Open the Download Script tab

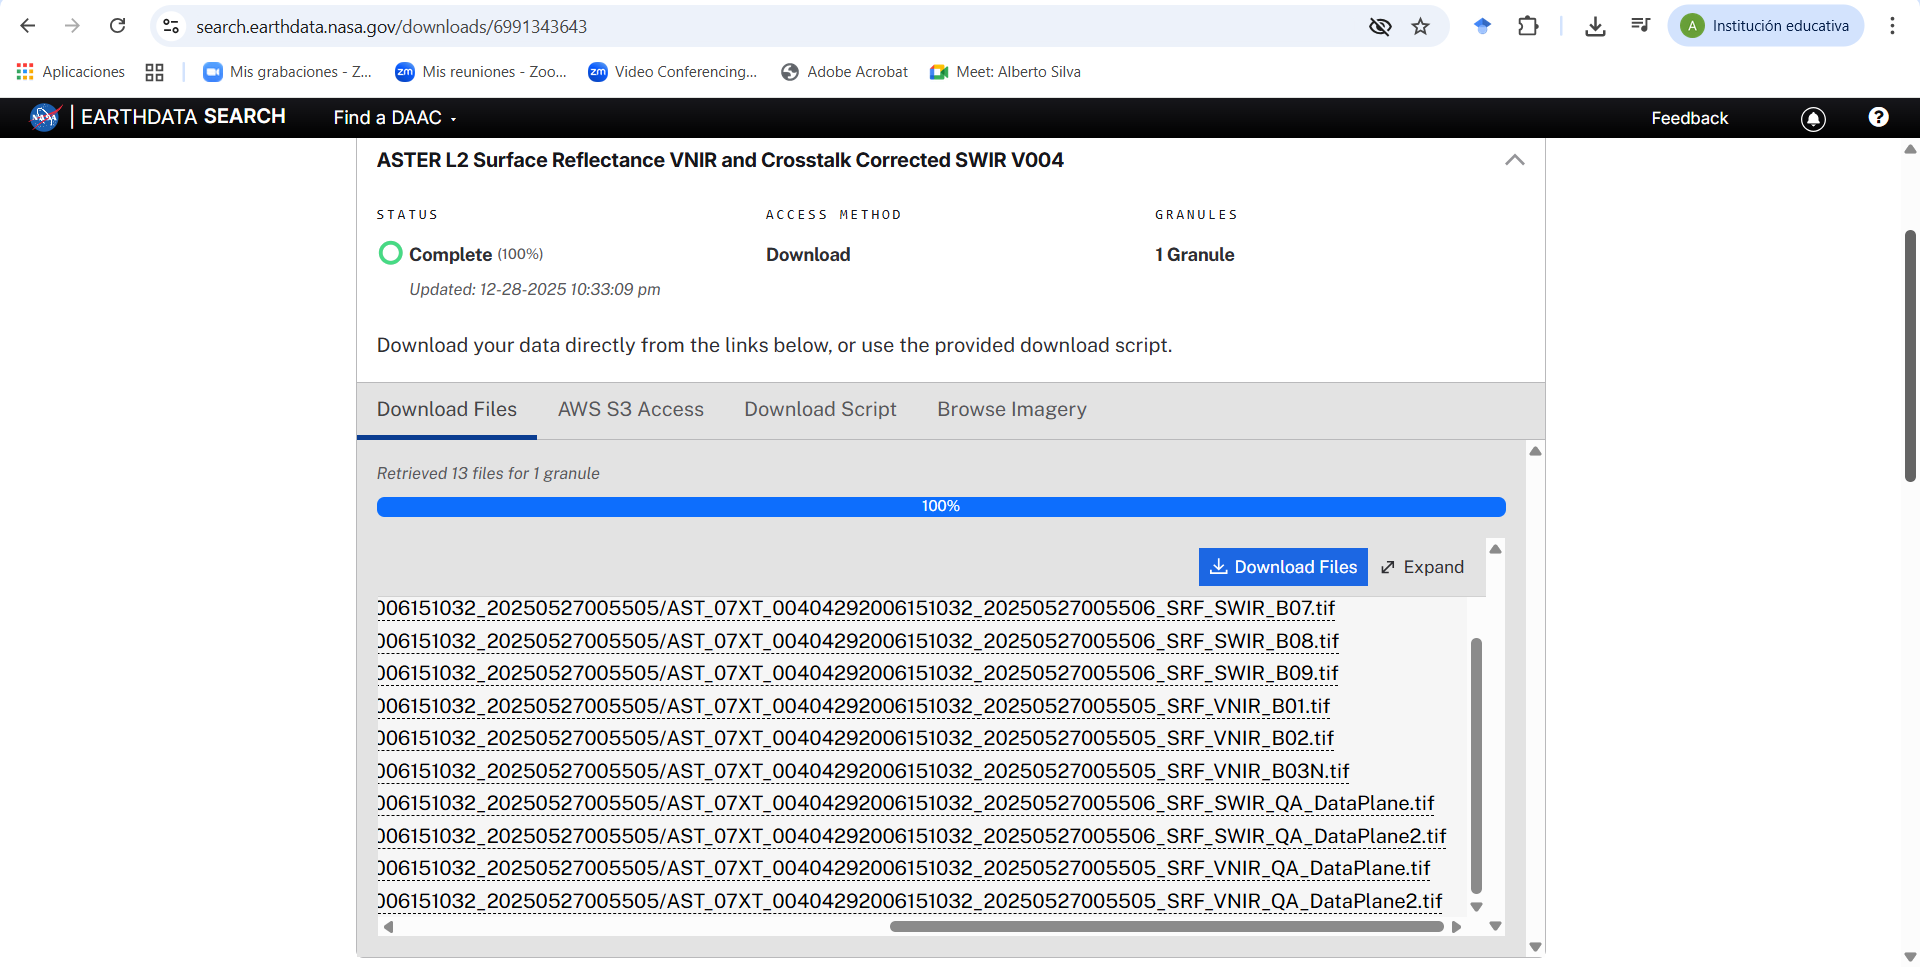(x=820, y=409)
